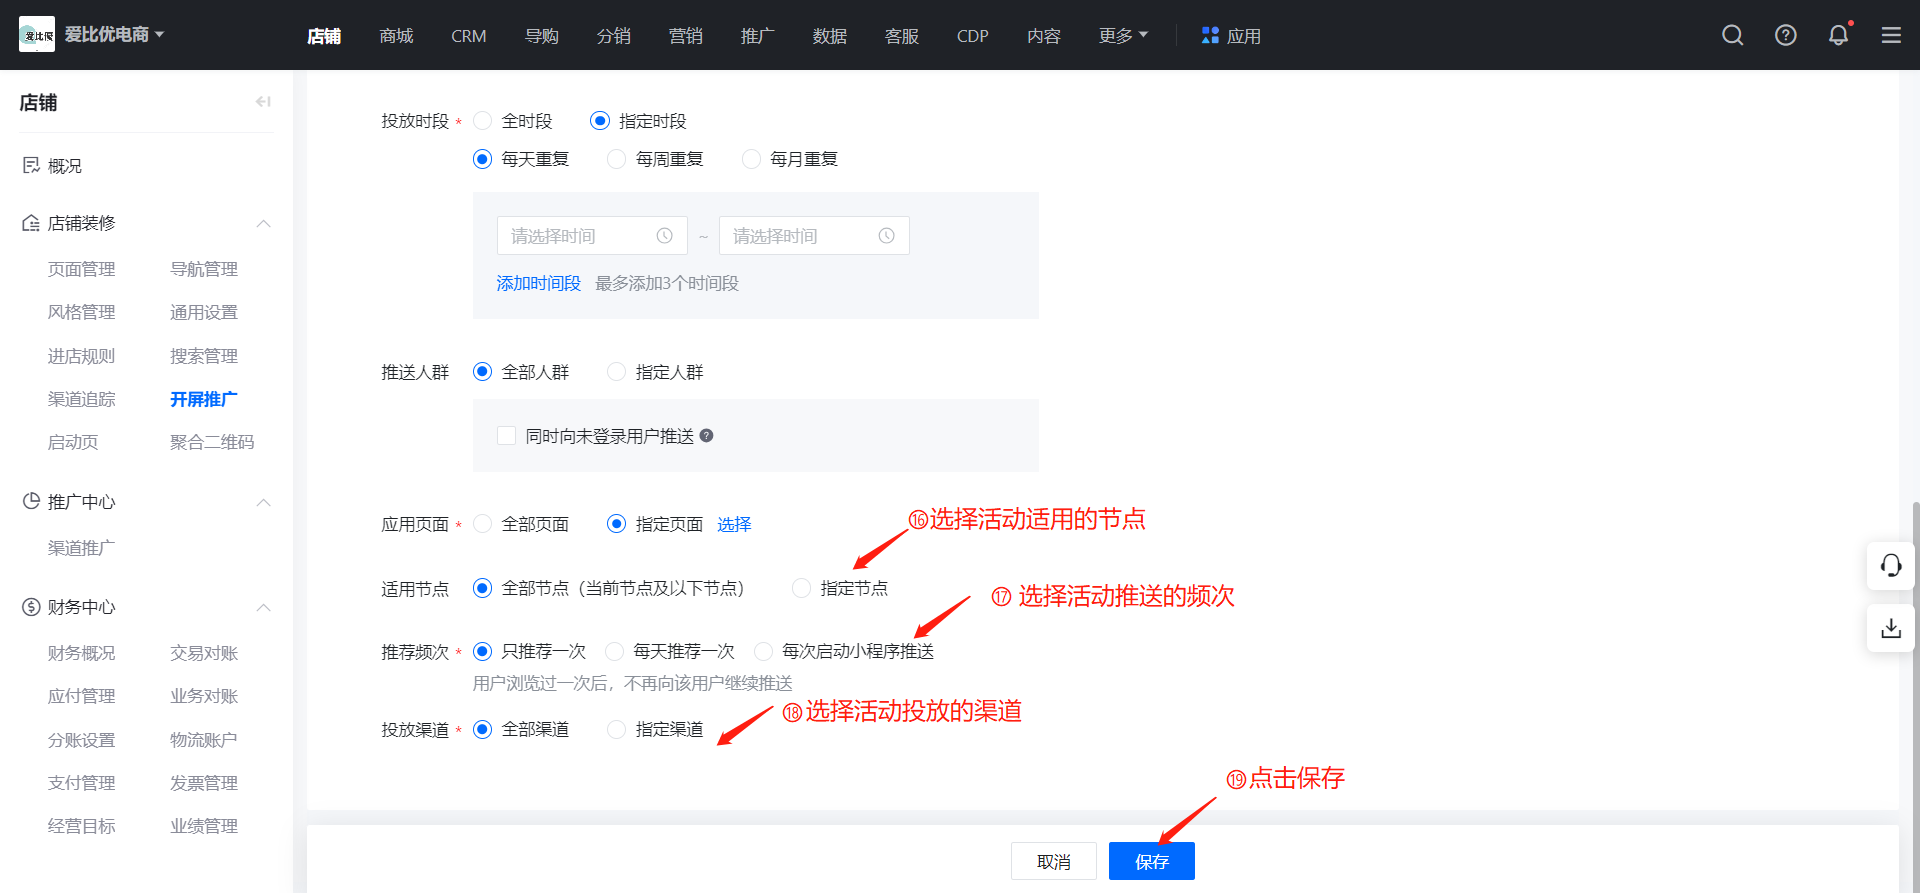Click the 保存 button
This screenshot has width=1920, height=893.
[1152, 861]
